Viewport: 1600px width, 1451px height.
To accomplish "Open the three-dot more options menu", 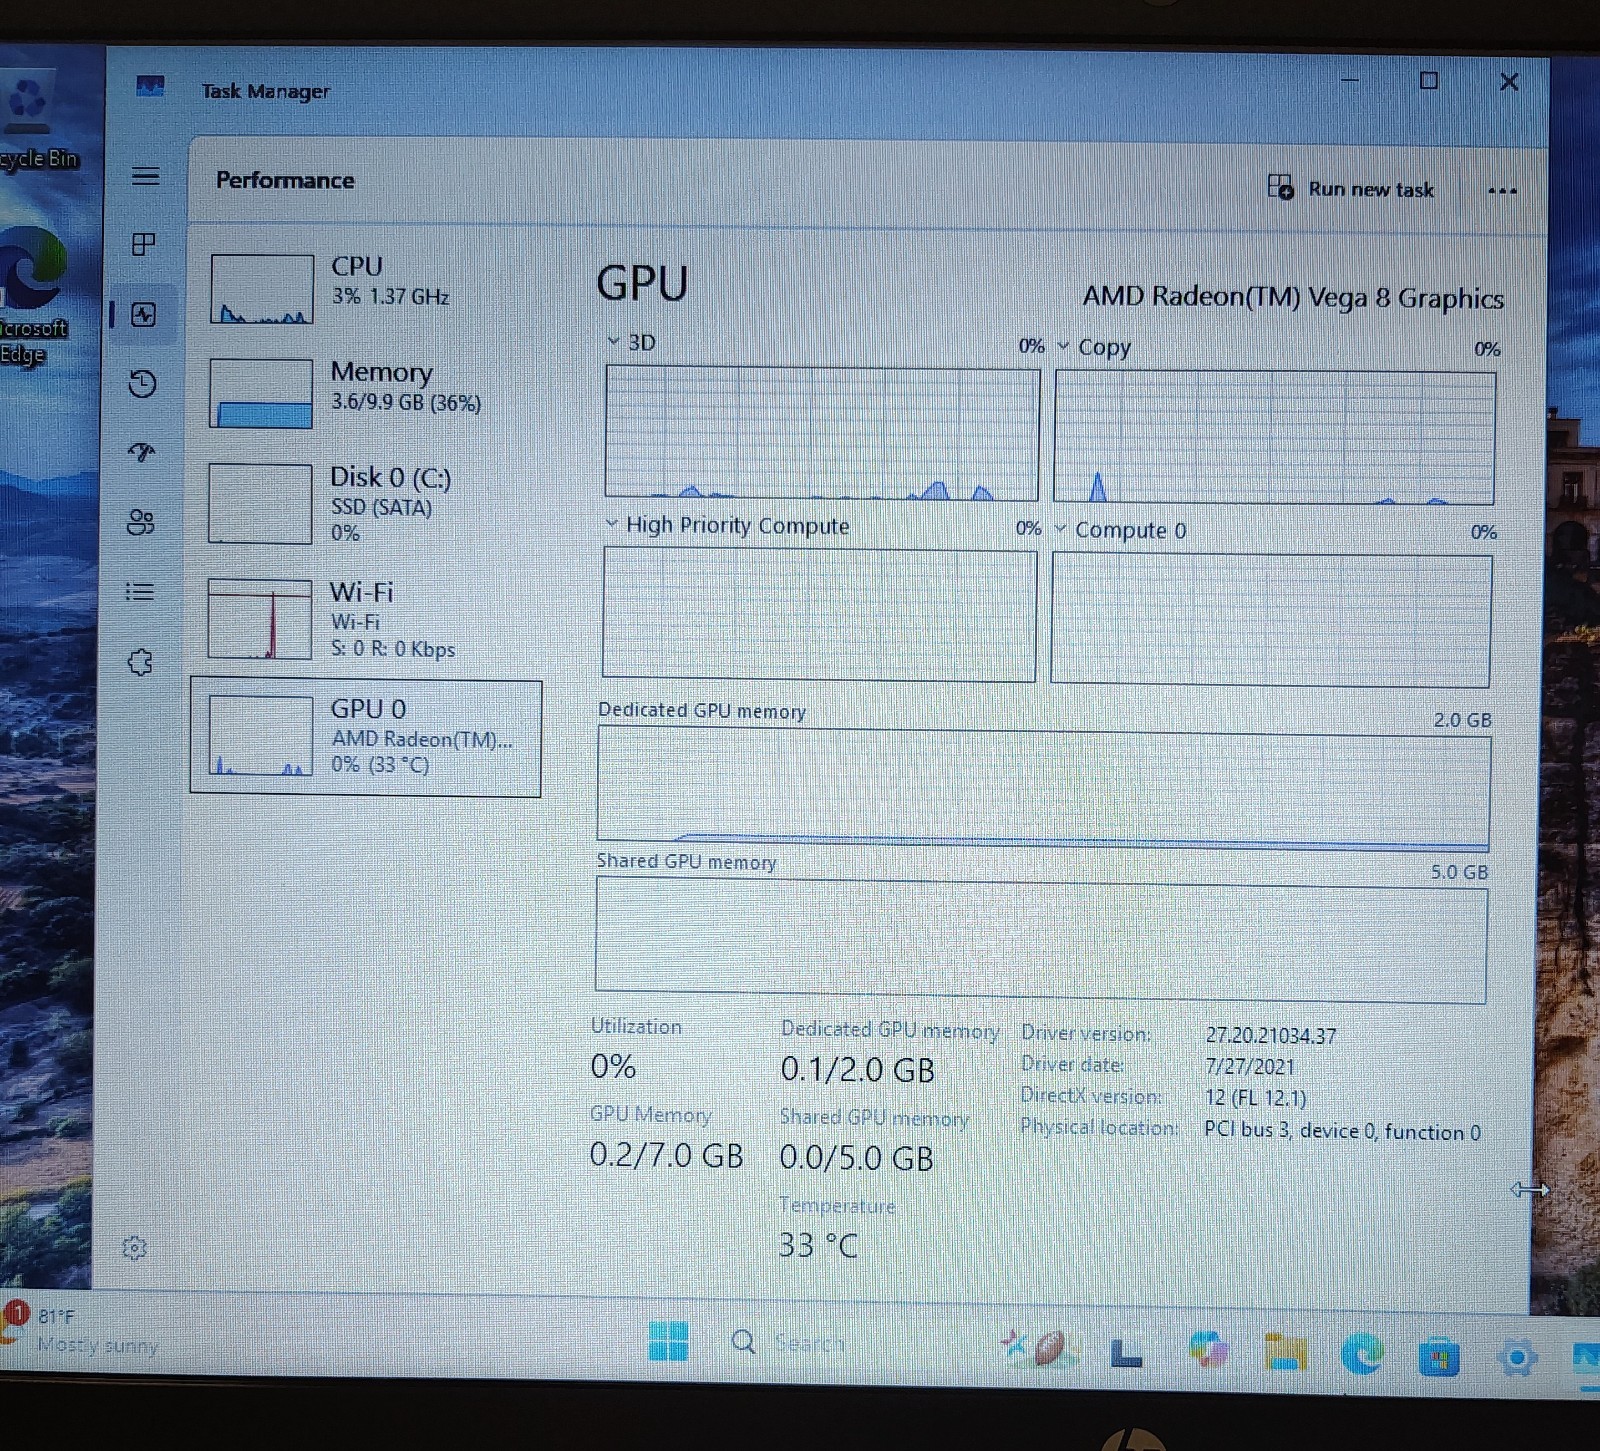I will click(1502, 190).
